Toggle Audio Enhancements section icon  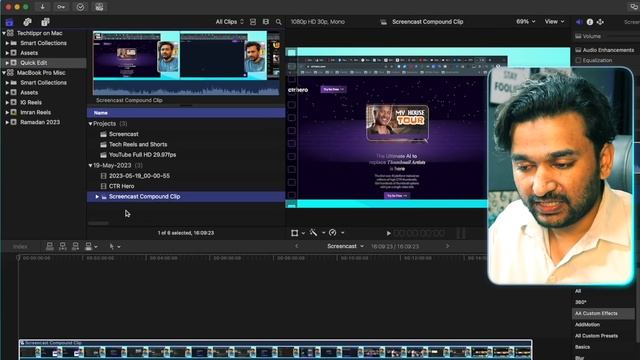point(578,50)
